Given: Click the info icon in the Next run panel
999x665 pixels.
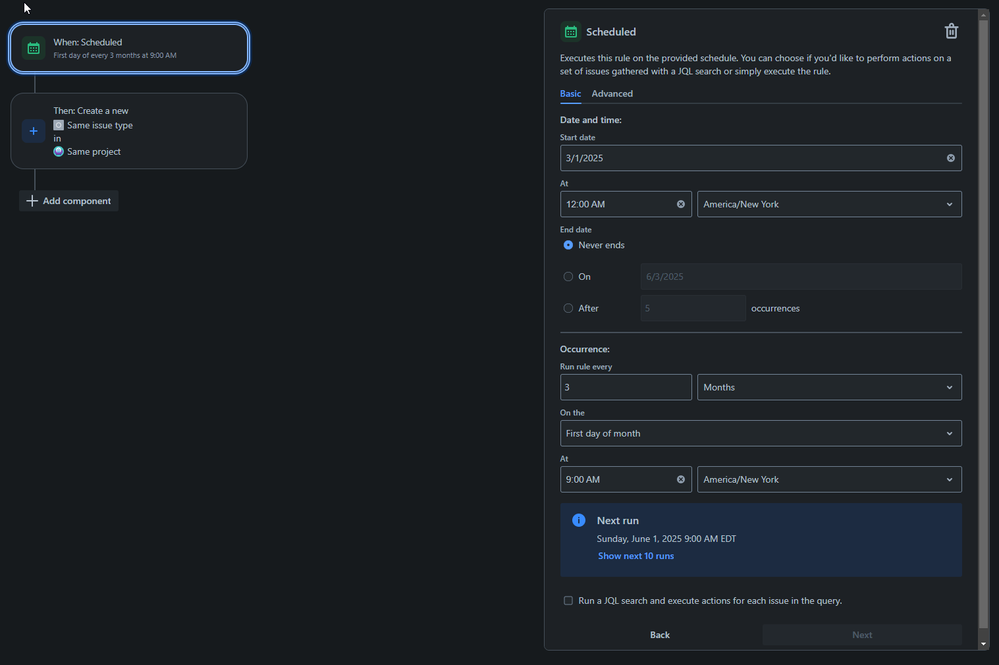Looking at the screenshot, I should click(x=578, y=520).
